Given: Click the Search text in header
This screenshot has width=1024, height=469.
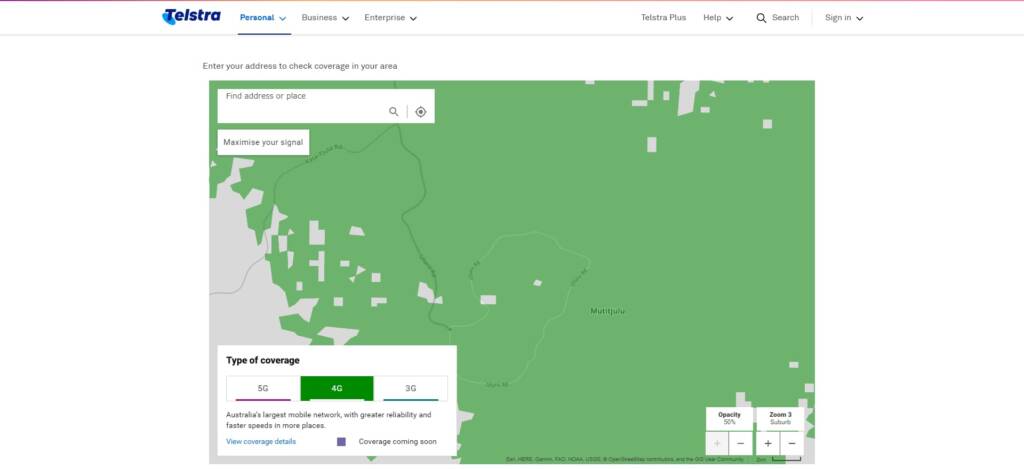Looking at the screenshot, I should (786, 18).
